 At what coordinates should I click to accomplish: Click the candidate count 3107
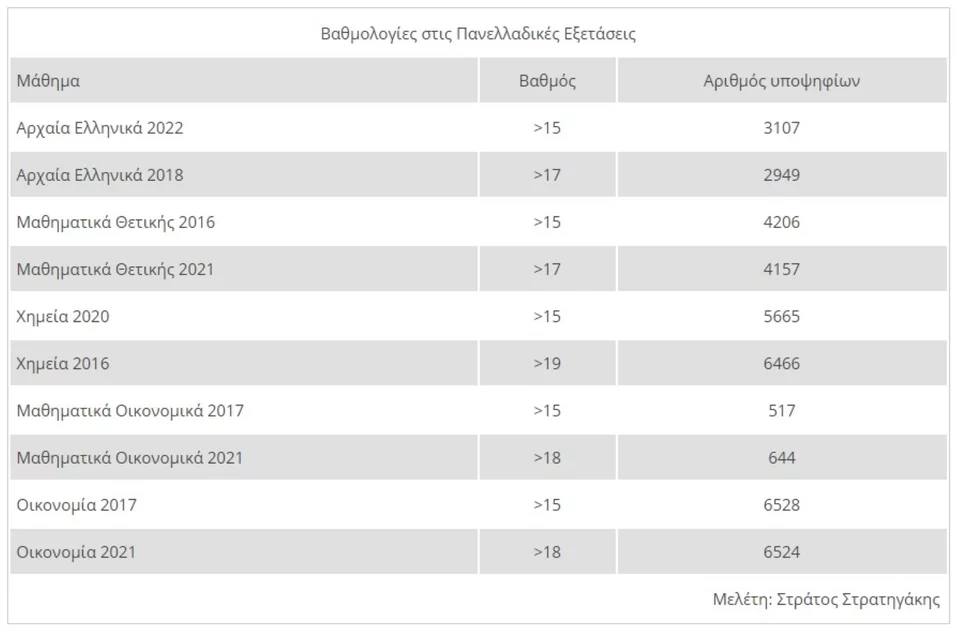(781, 128)
